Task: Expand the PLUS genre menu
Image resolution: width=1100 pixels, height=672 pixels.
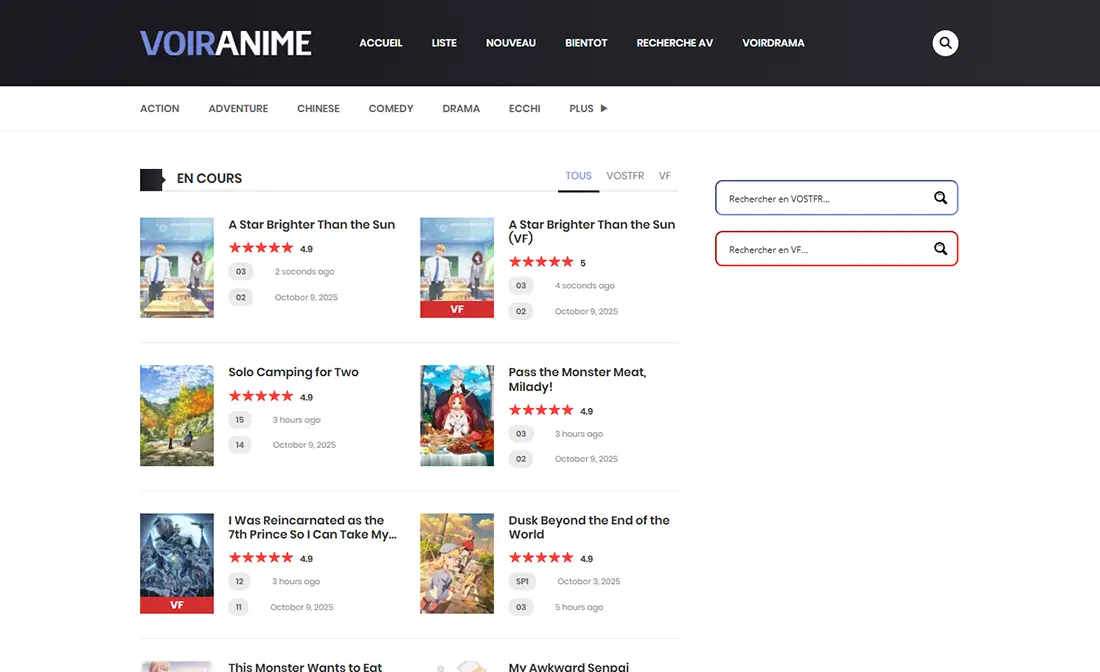Action: click(x=585, y=108)
